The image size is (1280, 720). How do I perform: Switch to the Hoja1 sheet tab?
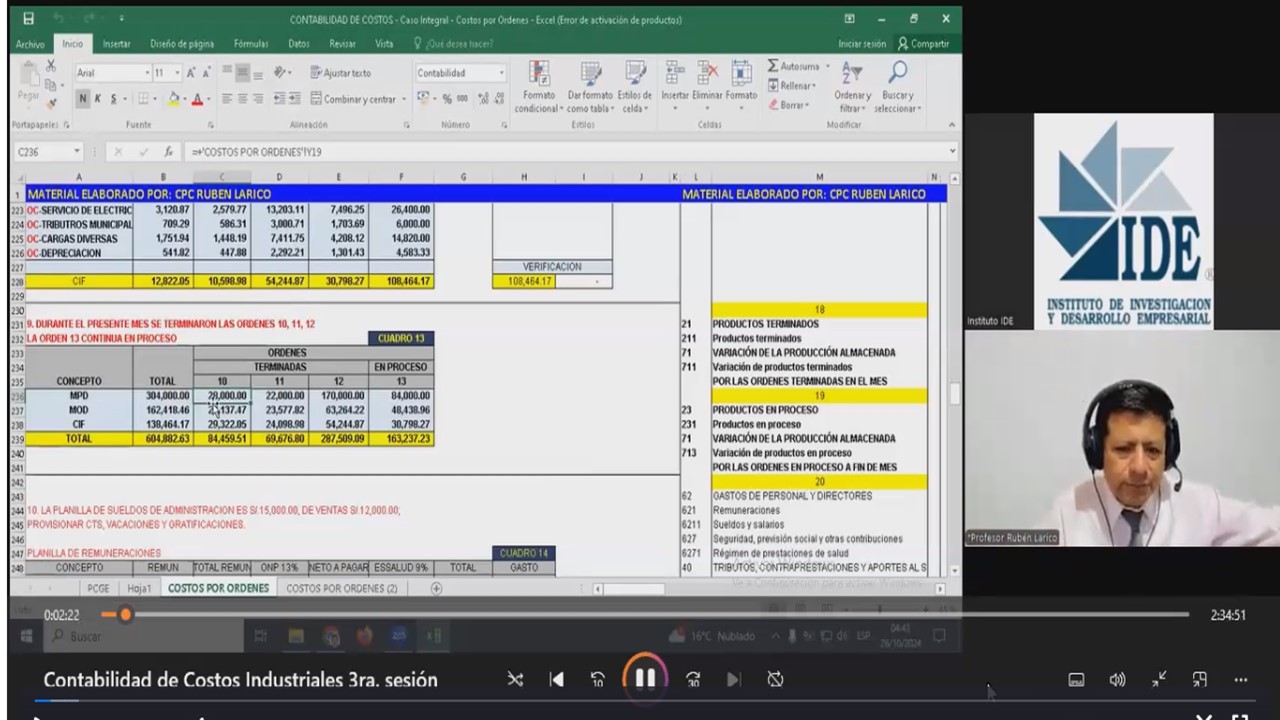pyautogui.click(x=139, y=589)
